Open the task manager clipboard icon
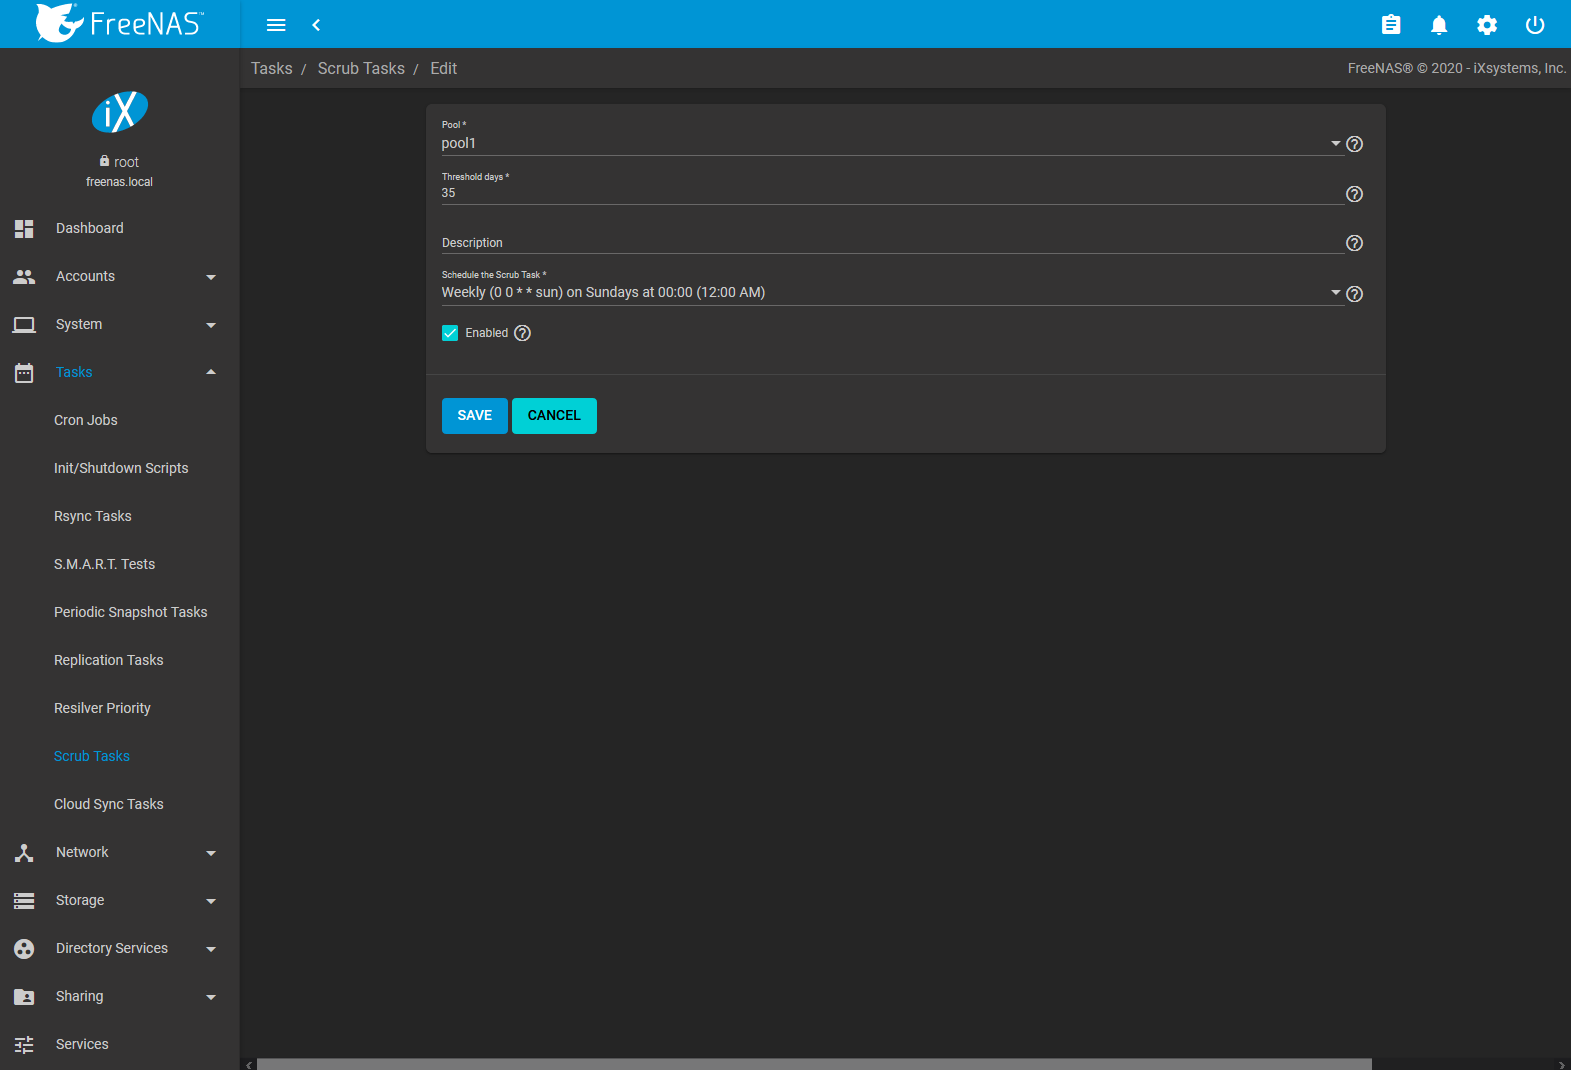The image size is (1571, 1070). pos(1391,25)
